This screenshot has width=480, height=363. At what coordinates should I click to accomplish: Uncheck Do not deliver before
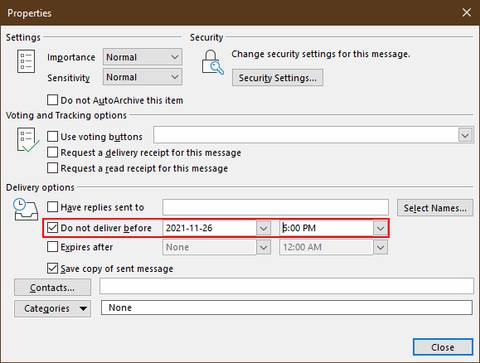click(x=52, y=228)
